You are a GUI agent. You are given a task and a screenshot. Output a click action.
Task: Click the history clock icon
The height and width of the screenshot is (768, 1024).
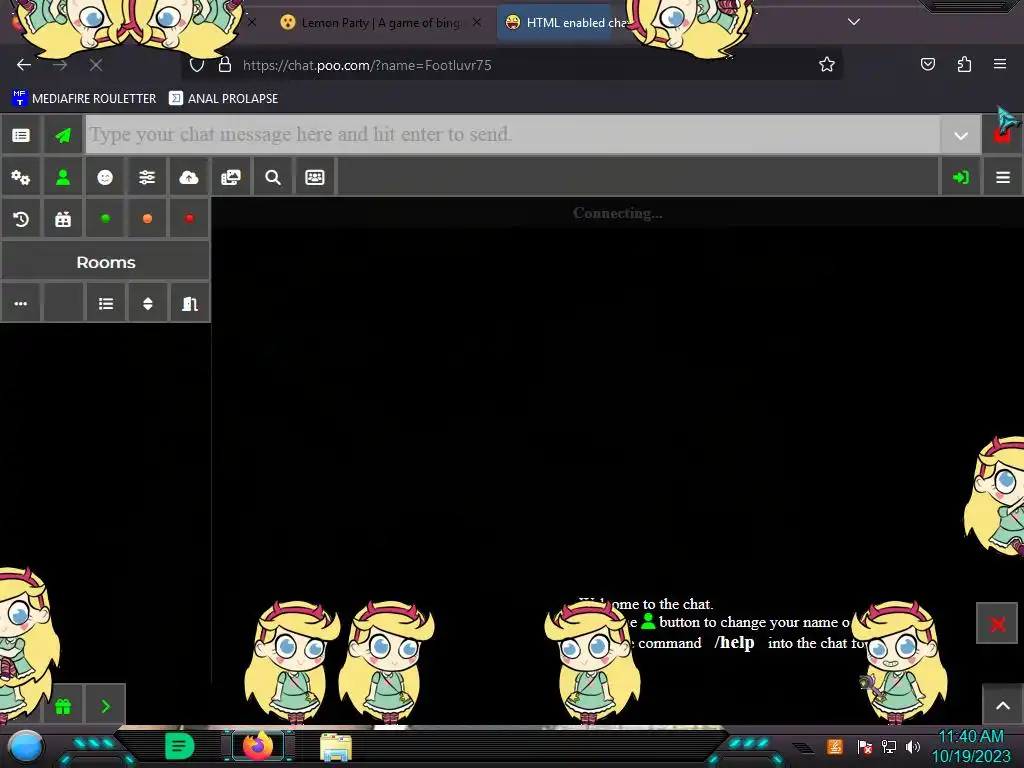click(x=21, y=219)
